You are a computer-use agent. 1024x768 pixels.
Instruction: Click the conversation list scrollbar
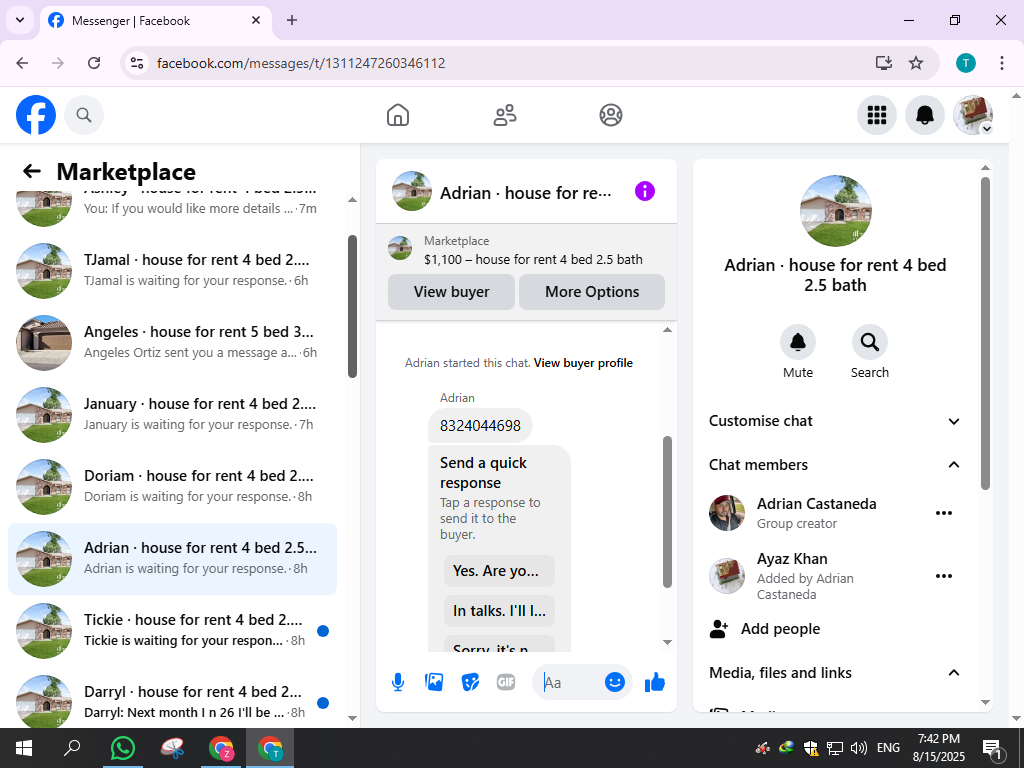[353, 307]
